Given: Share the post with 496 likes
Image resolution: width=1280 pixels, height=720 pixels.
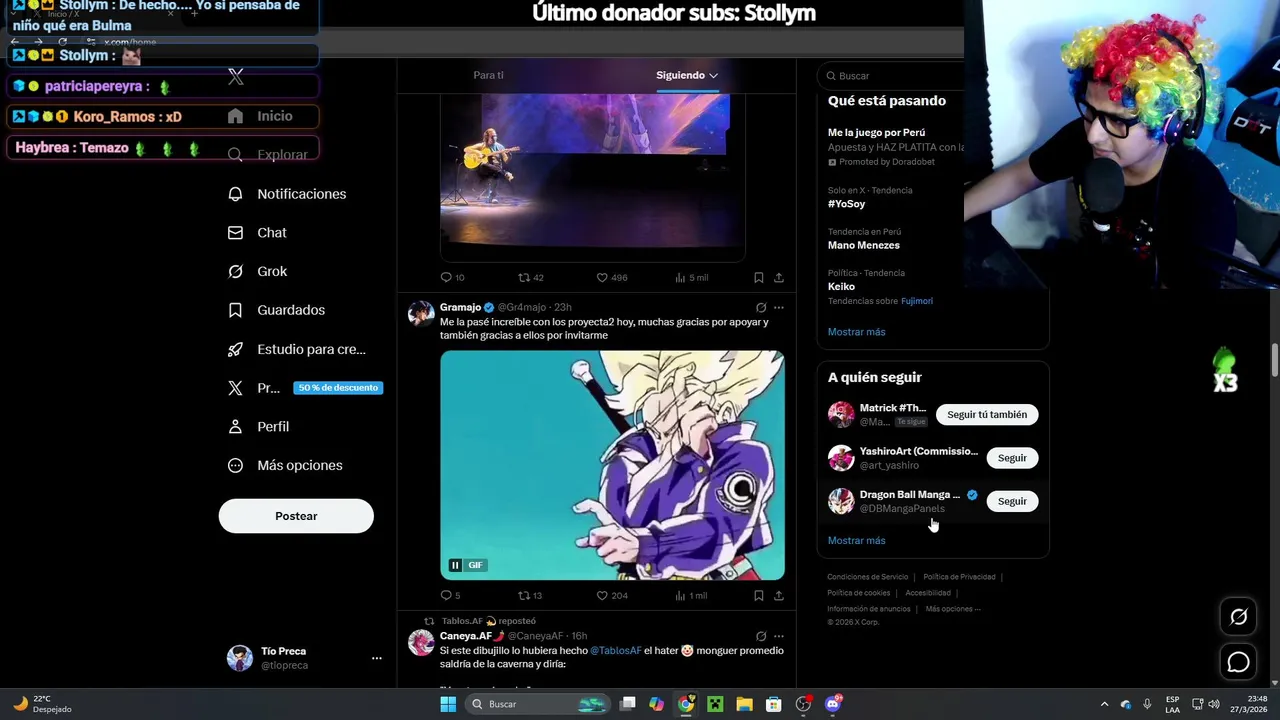Looking at the screenshot, I should 779,277.
